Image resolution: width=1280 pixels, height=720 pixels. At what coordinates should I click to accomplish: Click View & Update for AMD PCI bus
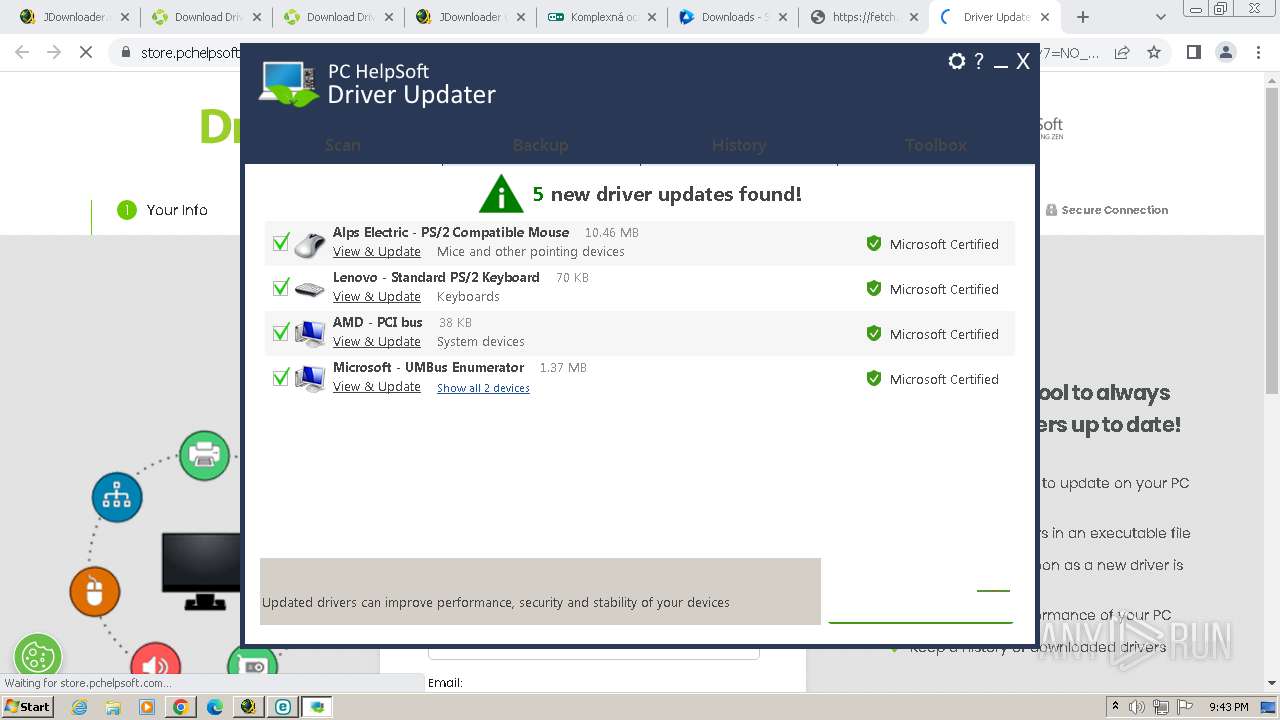(x=377, y=342)
